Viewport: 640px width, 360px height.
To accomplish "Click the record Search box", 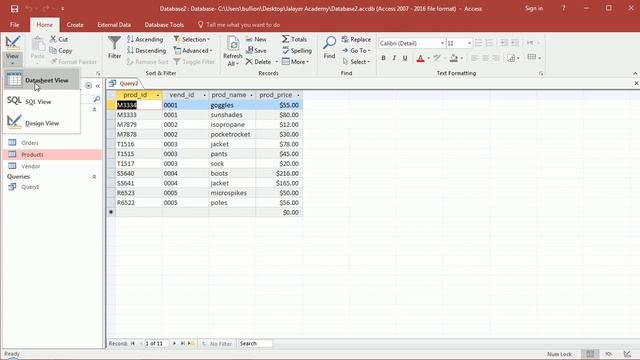I will coord(256,344).
